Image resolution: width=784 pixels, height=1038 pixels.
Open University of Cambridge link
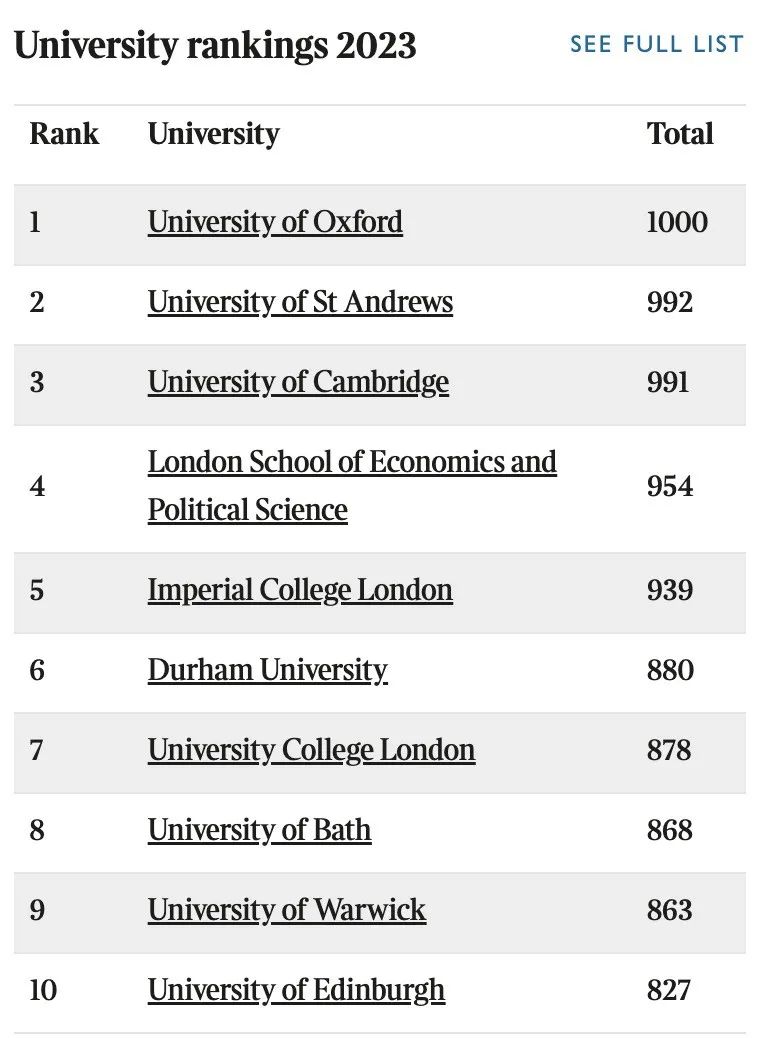(298, 383)
